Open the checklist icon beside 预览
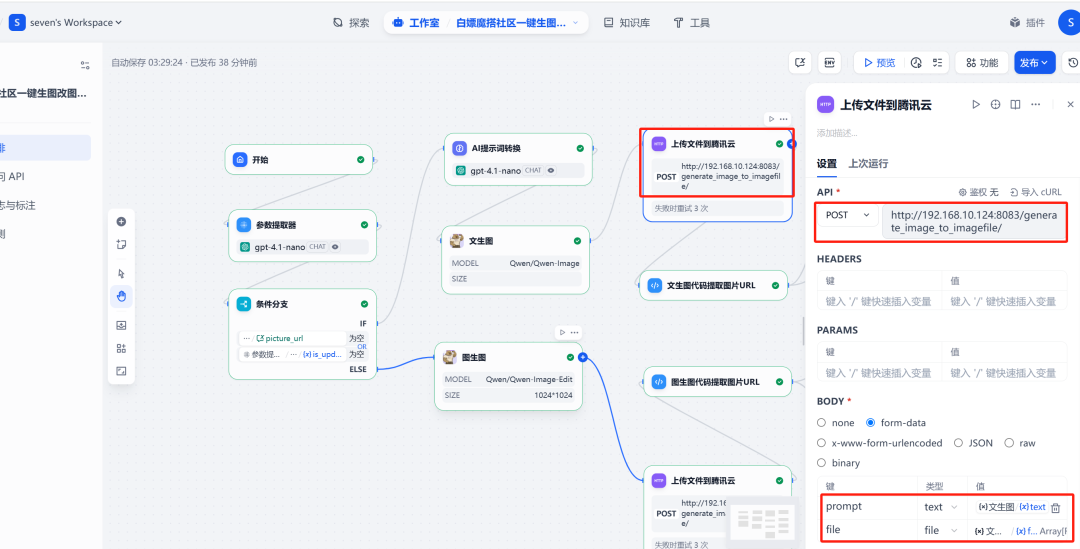This screenshot has width=1080, height=549. [937, 63]
